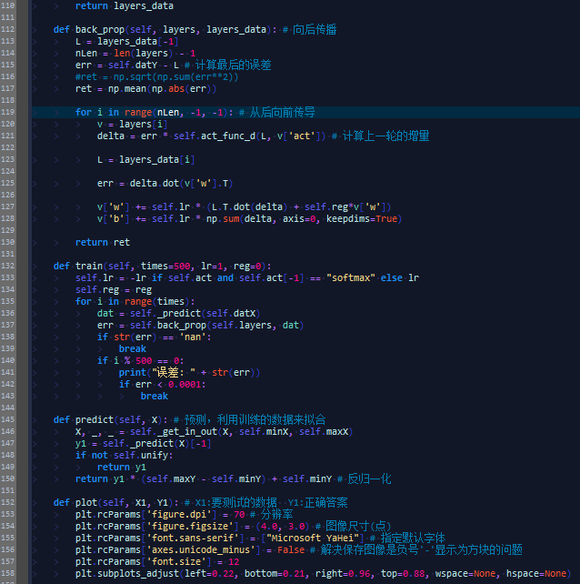The width and height of the screenshot is (580, 584).
Task: Click 'self.act_func_d' in the delta line
Action: tap(214, 136)
